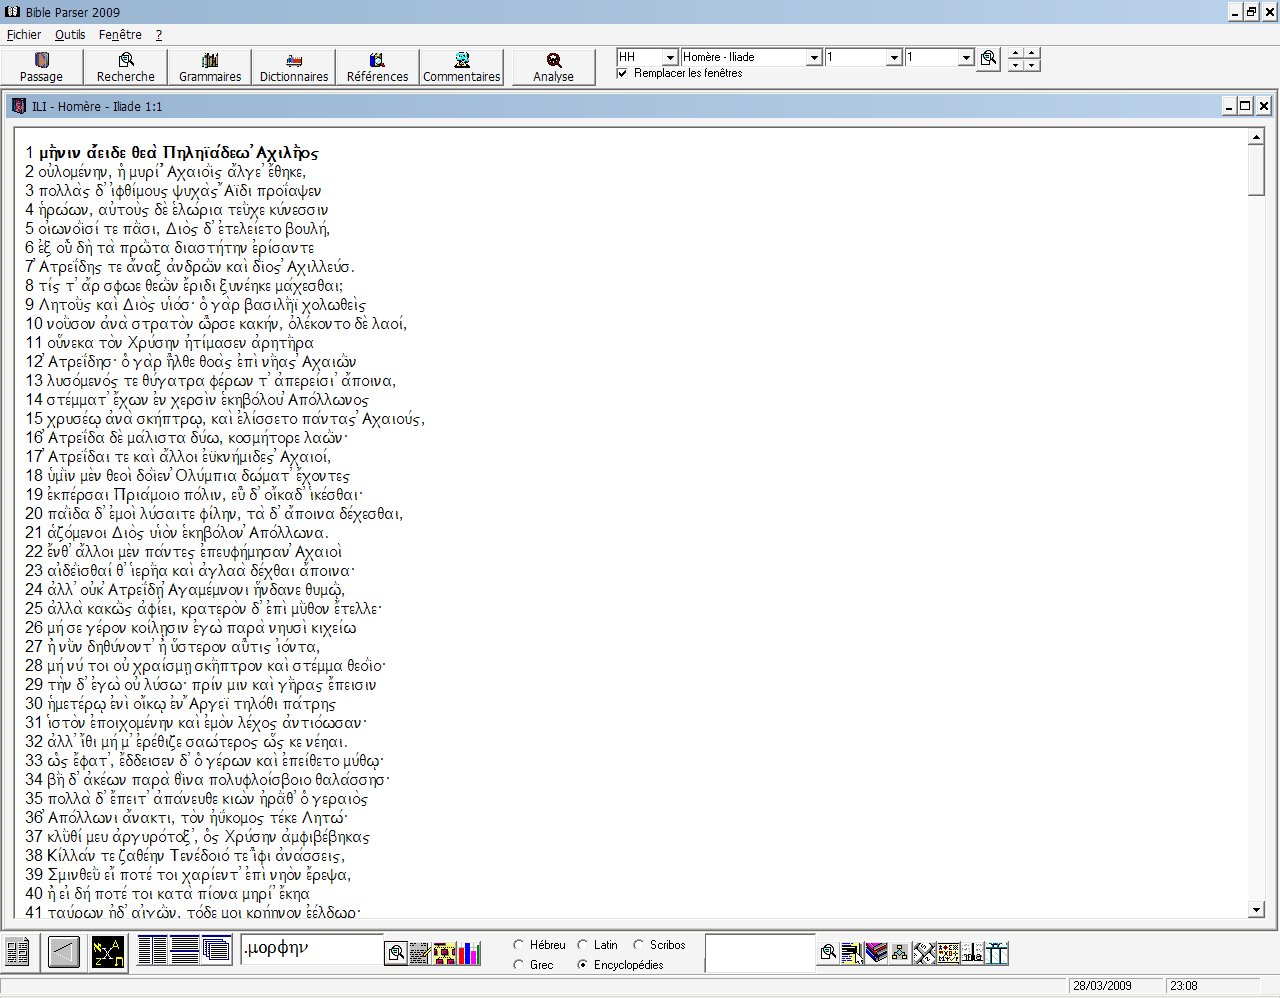
Task: Open the Outils menu
Action: pos(70,35)
